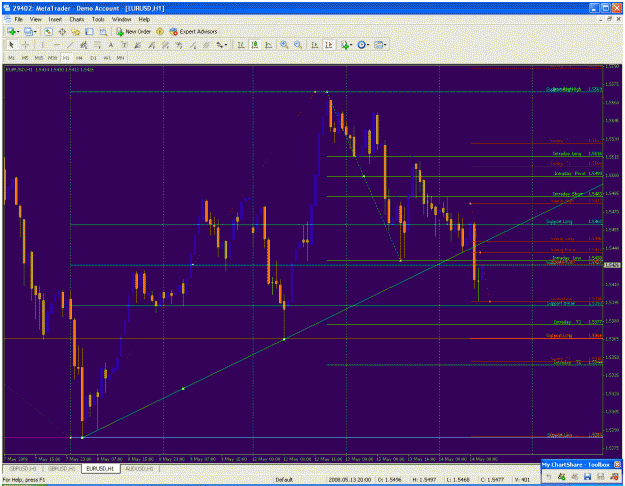Switch timeframe to M1
Image resolution: width=625 pixels, height=486 pixels.
[x=12, y=58]
